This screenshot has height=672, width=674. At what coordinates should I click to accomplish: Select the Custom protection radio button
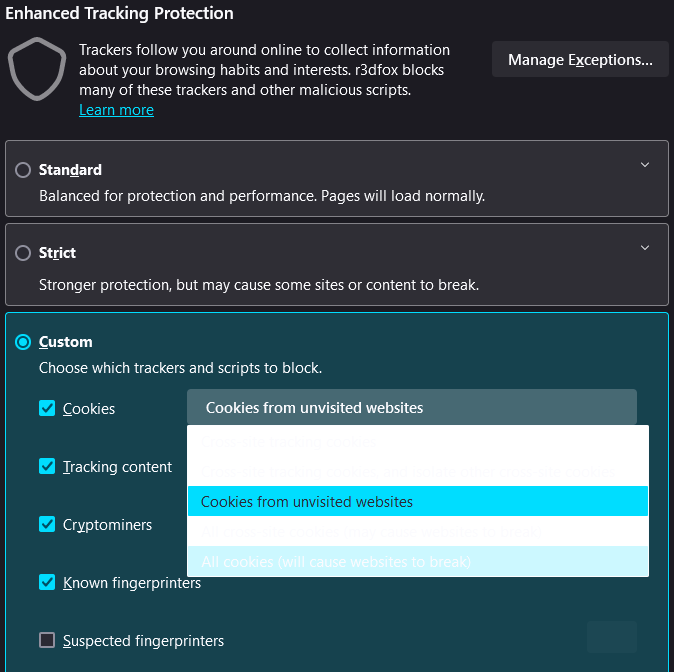click(x=23, y=342)
